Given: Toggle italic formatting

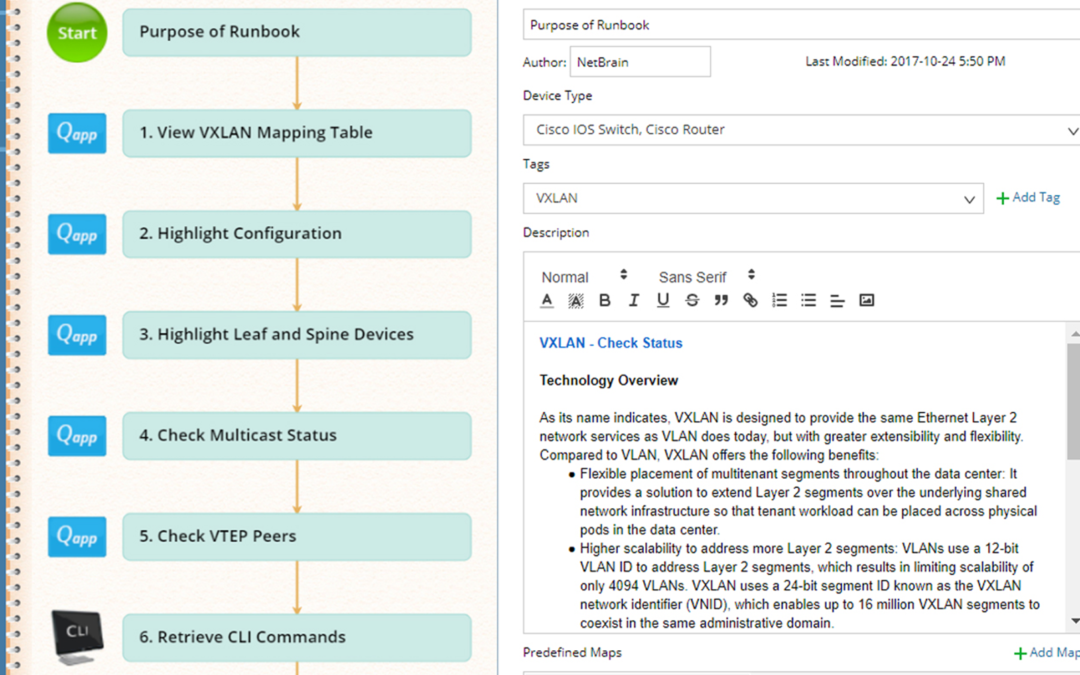Looking at the screenshot, I should (x=634, y=300).
